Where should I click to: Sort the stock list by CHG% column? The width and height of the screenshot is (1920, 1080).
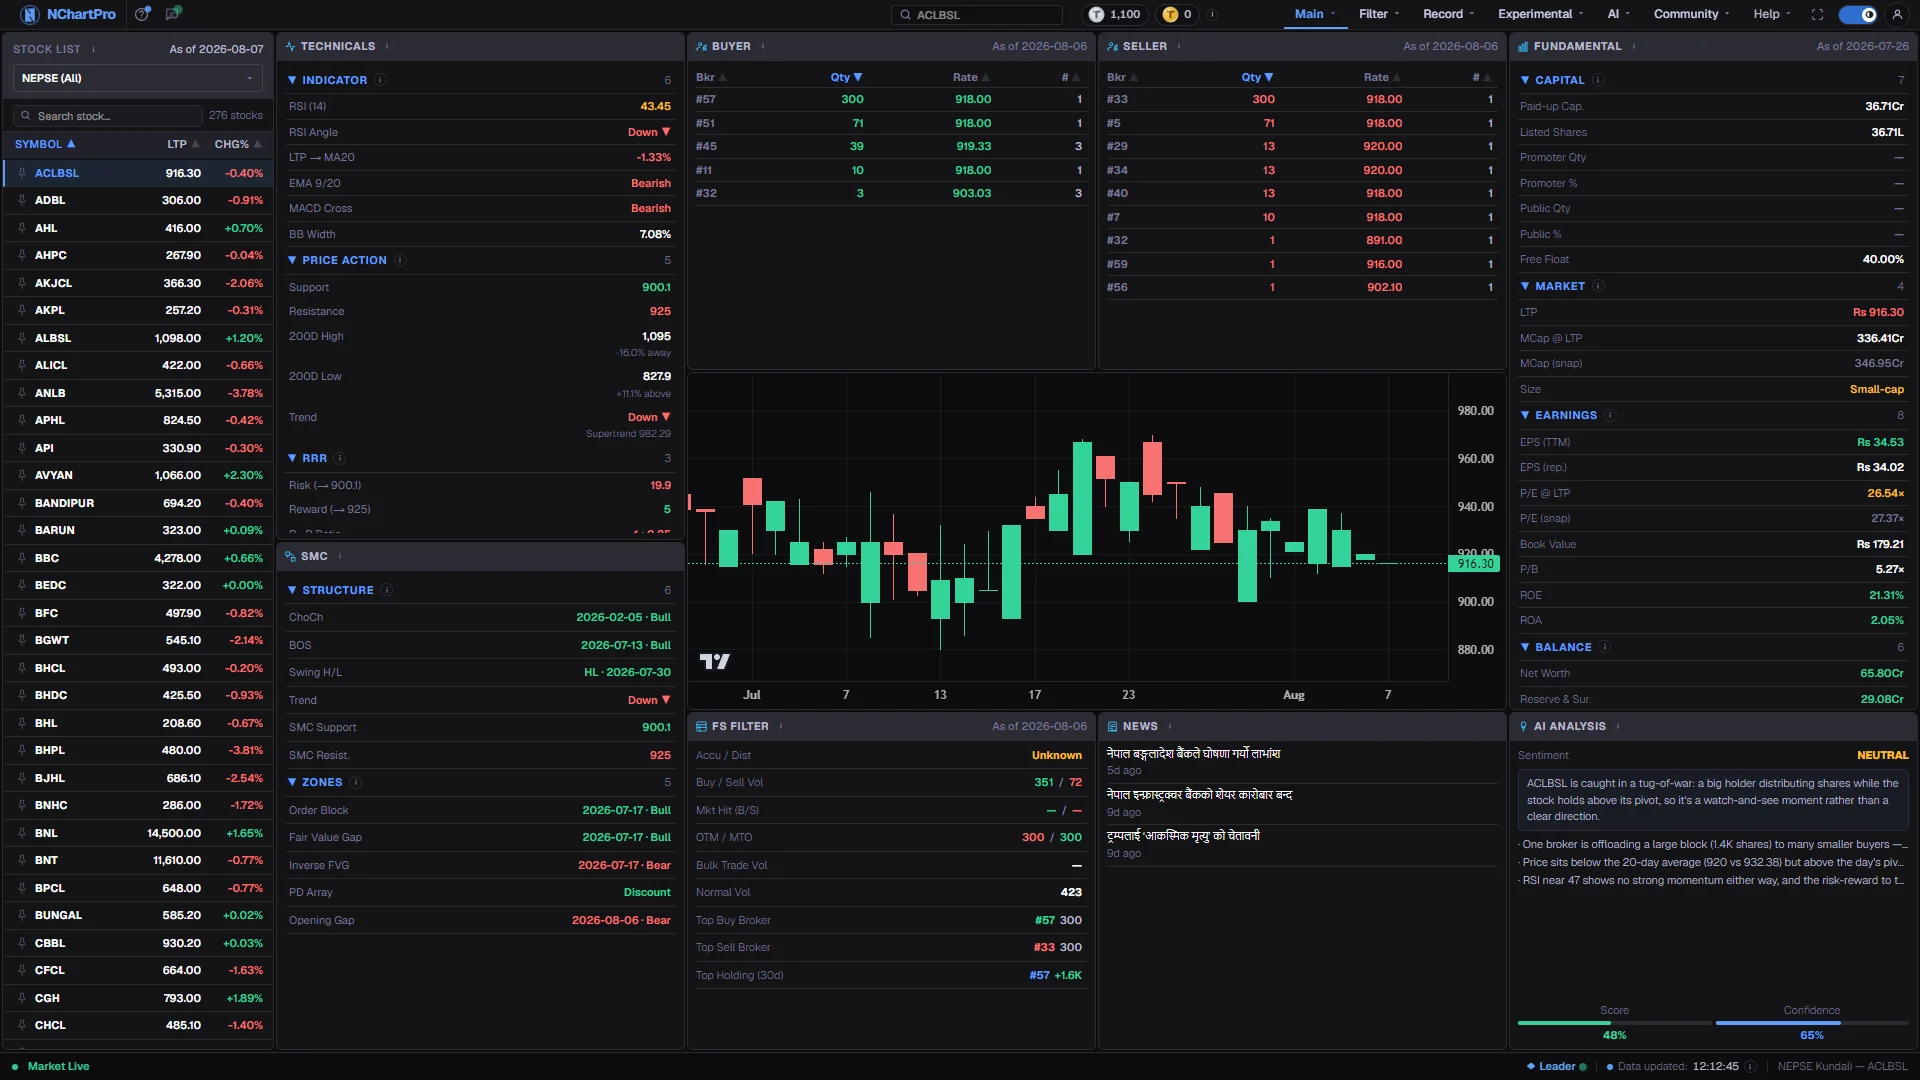coord(238,144)
